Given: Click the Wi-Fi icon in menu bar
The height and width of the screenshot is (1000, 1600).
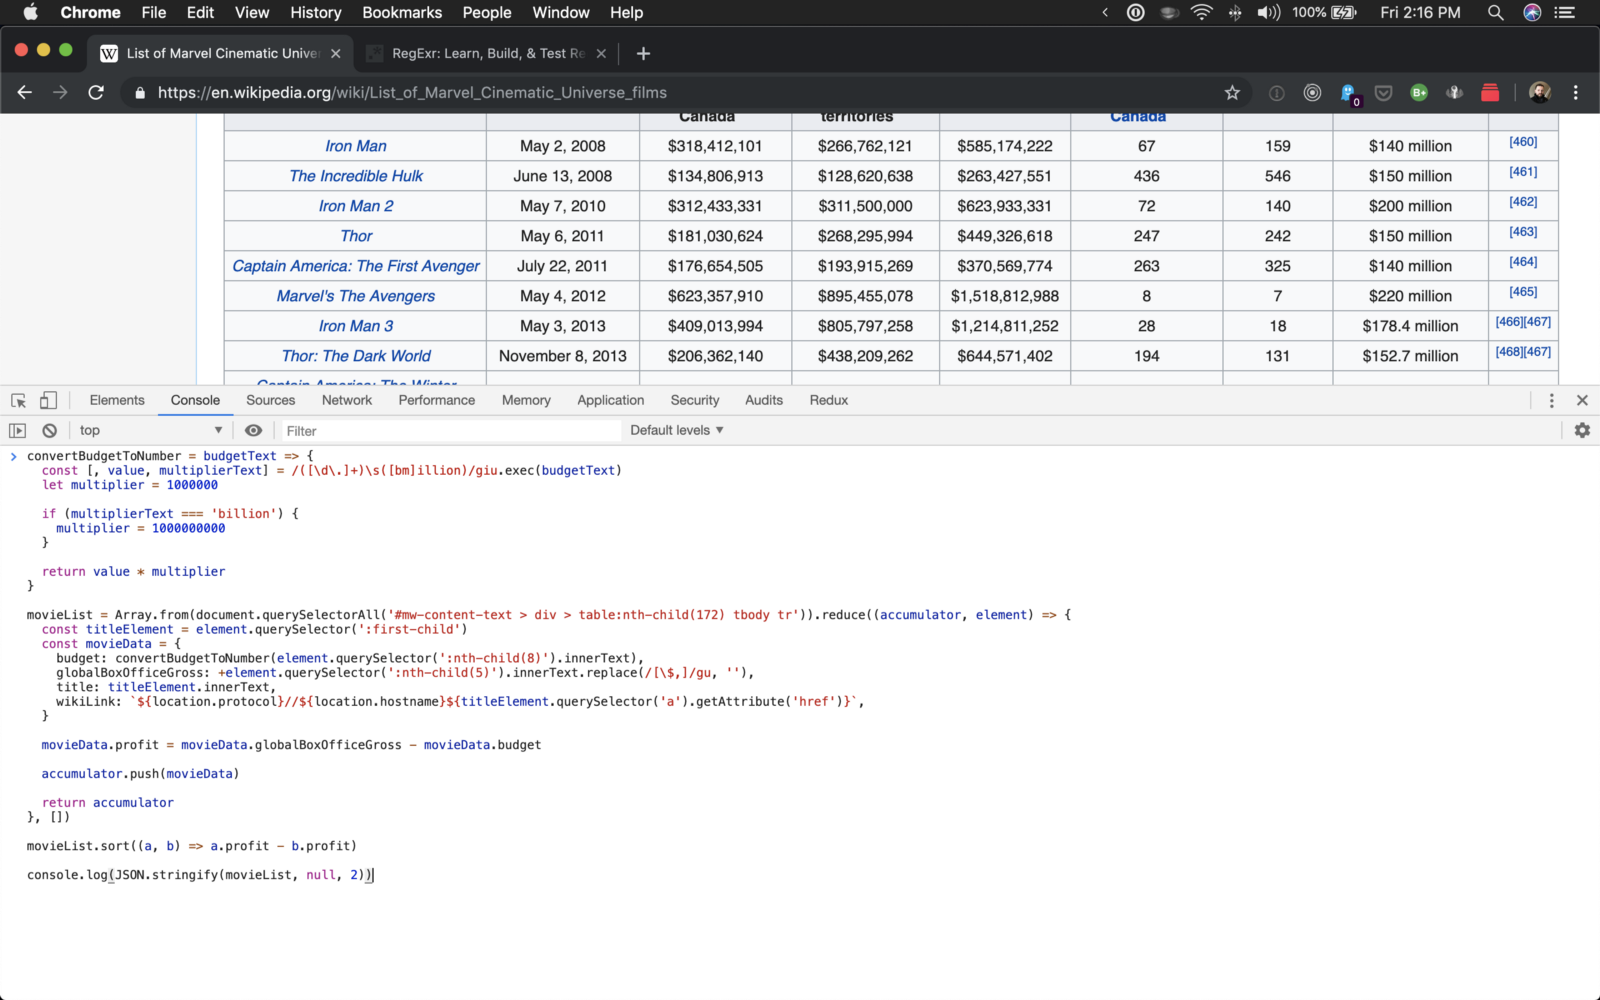Looking at the screenshot, I should (x=1202, y=12).
